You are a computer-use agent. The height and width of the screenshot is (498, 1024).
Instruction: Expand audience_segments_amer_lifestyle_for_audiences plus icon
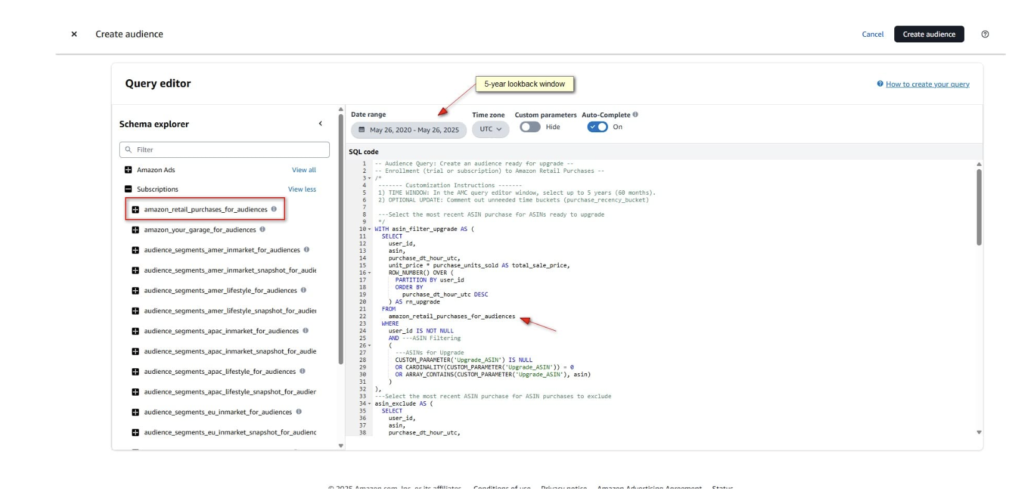tap(135, 290)
